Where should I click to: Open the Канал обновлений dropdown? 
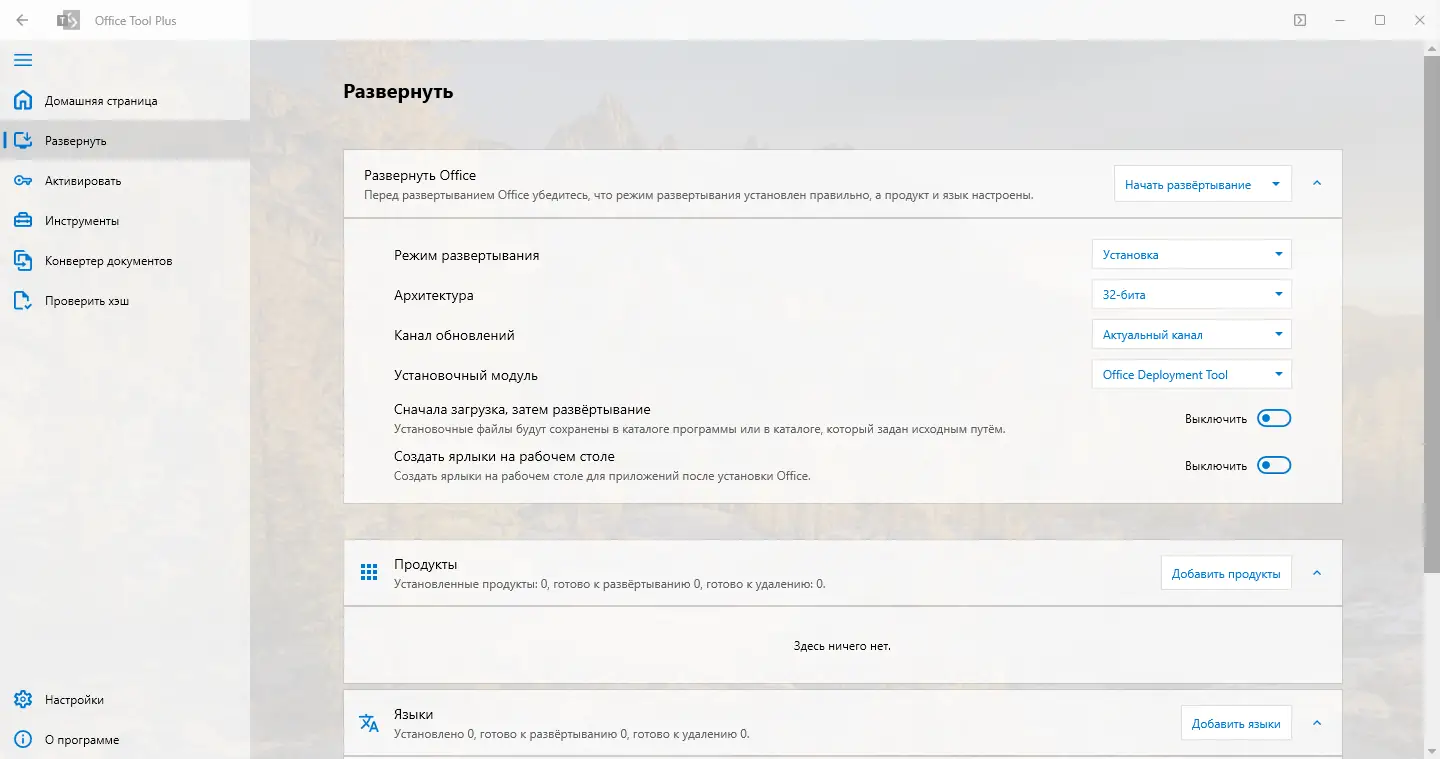[x=1191, y=335]
